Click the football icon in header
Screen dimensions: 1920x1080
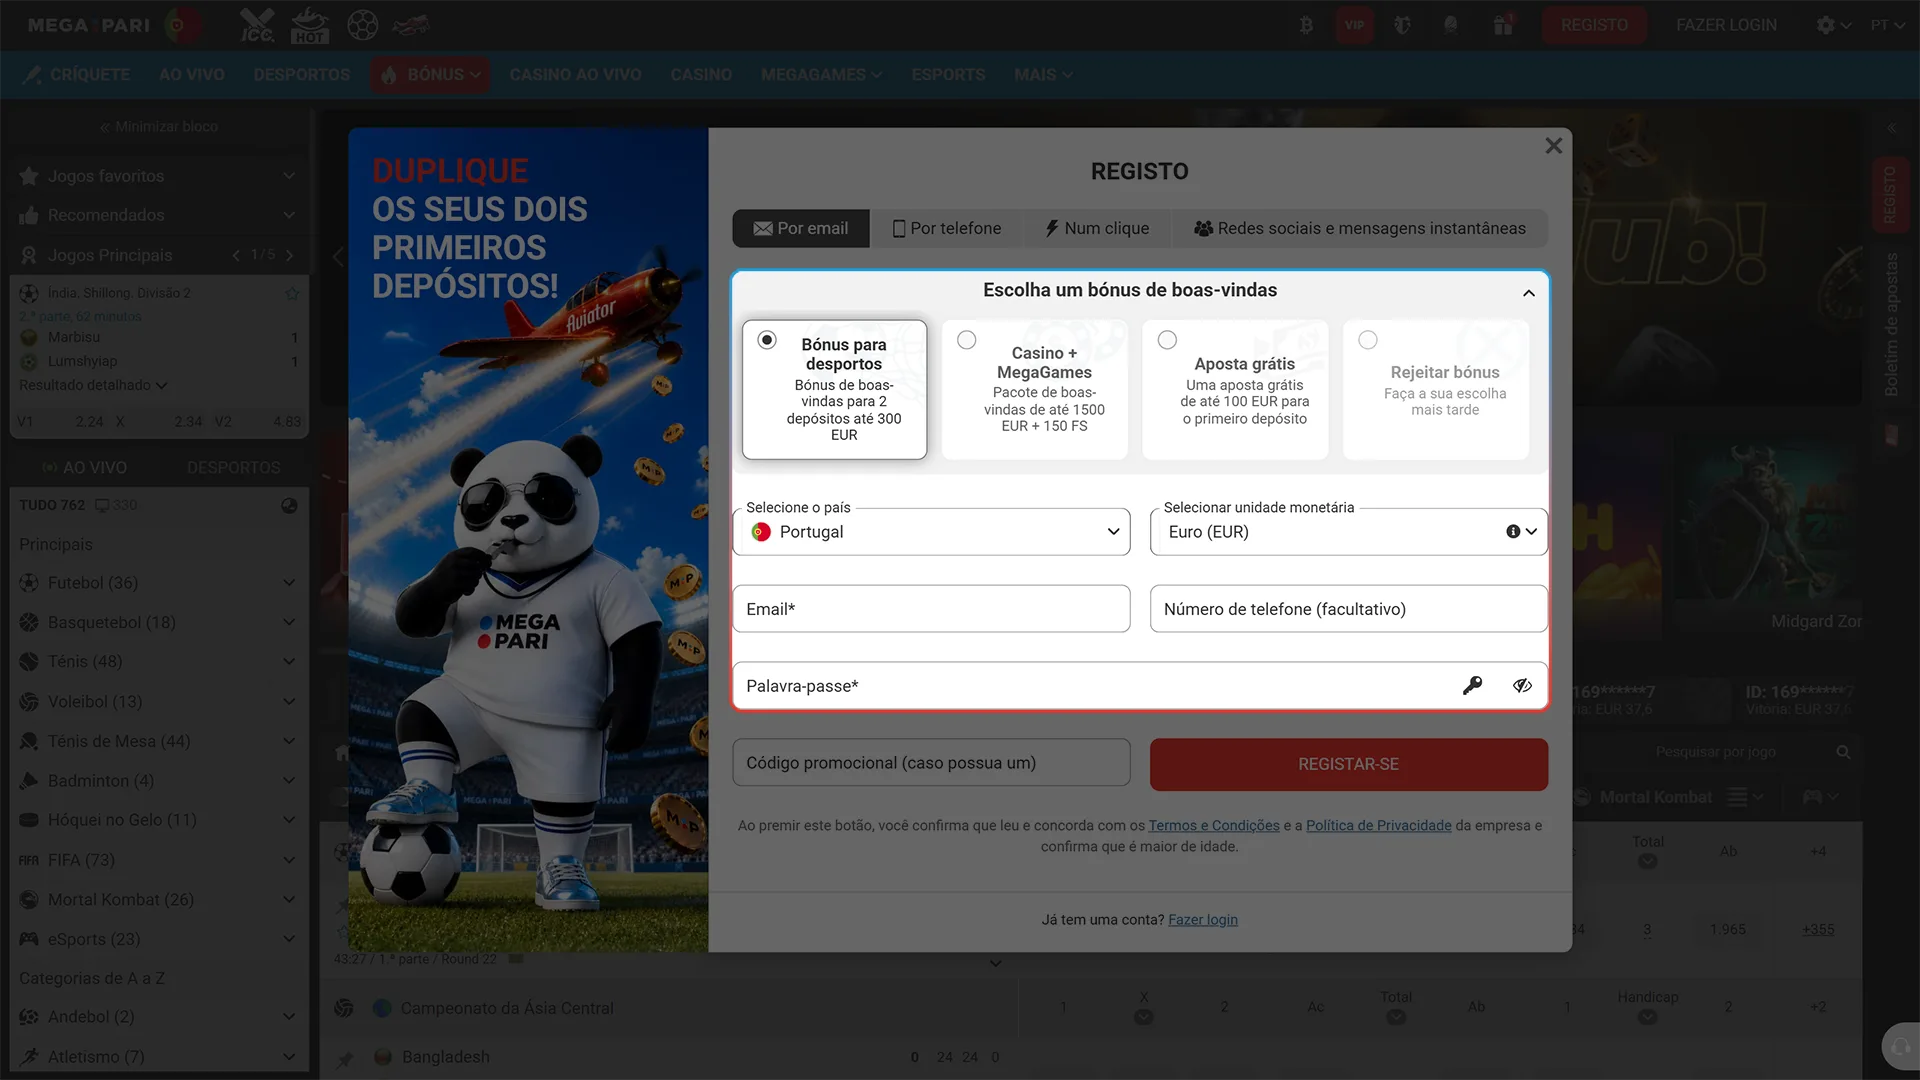click(x=362, y=25)
